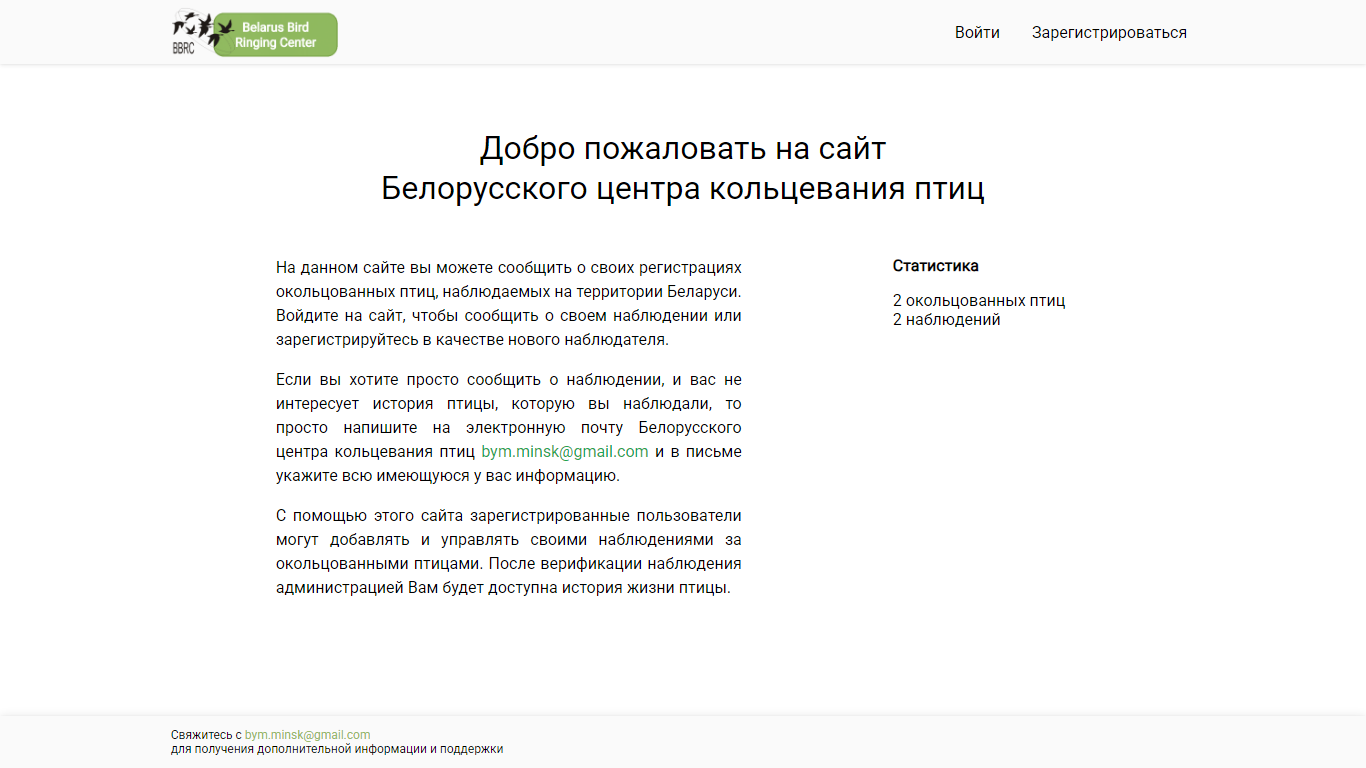Open the Зарегистрироваться registration link

[x=1109, y=32]
